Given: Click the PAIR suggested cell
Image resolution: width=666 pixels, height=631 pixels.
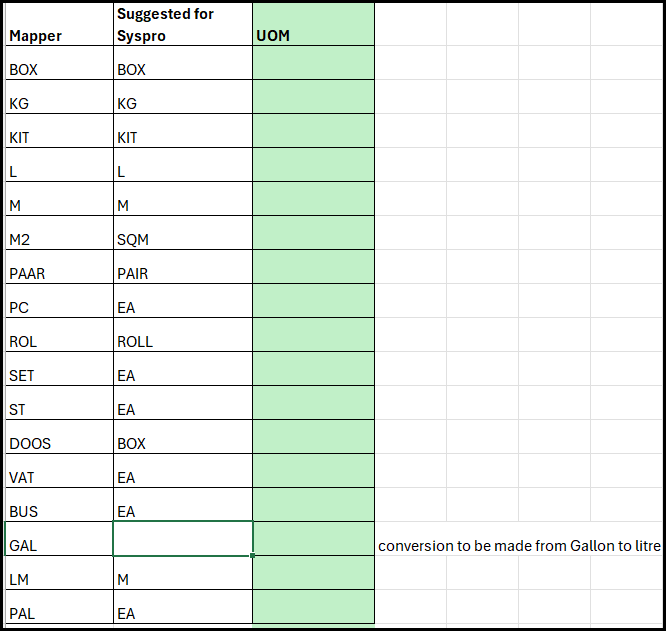Looking at the screenshot, I should click(182, 267).
